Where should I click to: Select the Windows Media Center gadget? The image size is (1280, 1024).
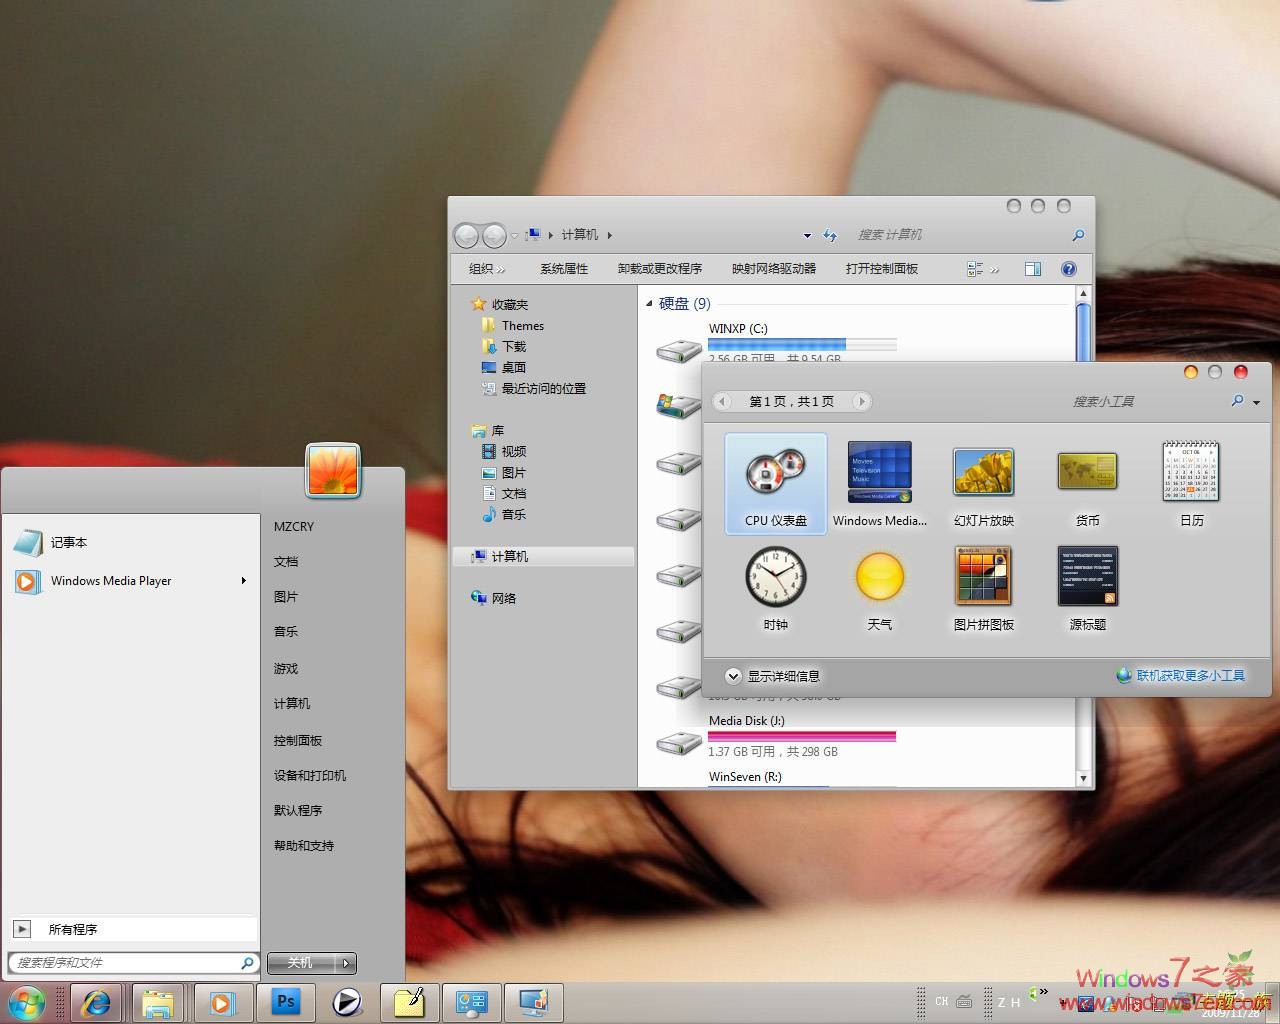click(879, 483)
